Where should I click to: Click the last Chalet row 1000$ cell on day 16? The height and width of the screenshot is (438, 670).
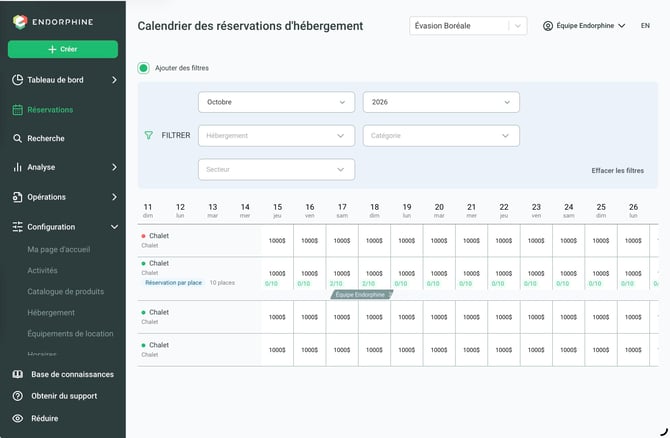310,350
